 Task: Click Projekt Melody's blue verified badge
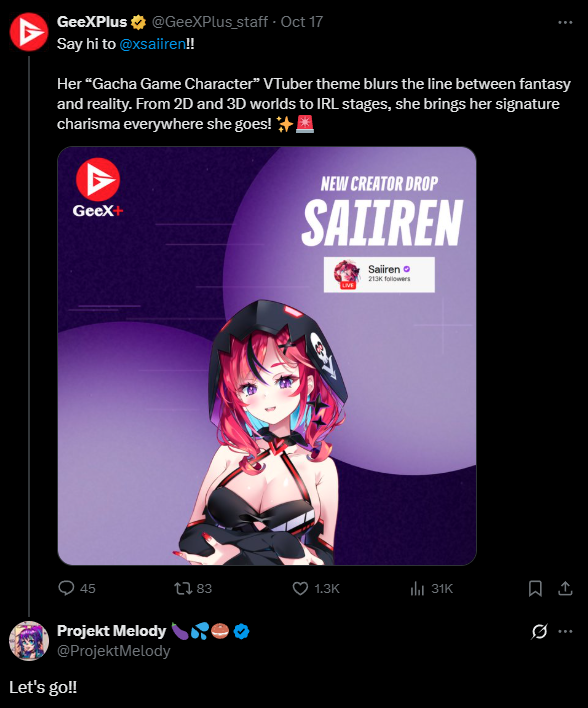coord(242,631)
